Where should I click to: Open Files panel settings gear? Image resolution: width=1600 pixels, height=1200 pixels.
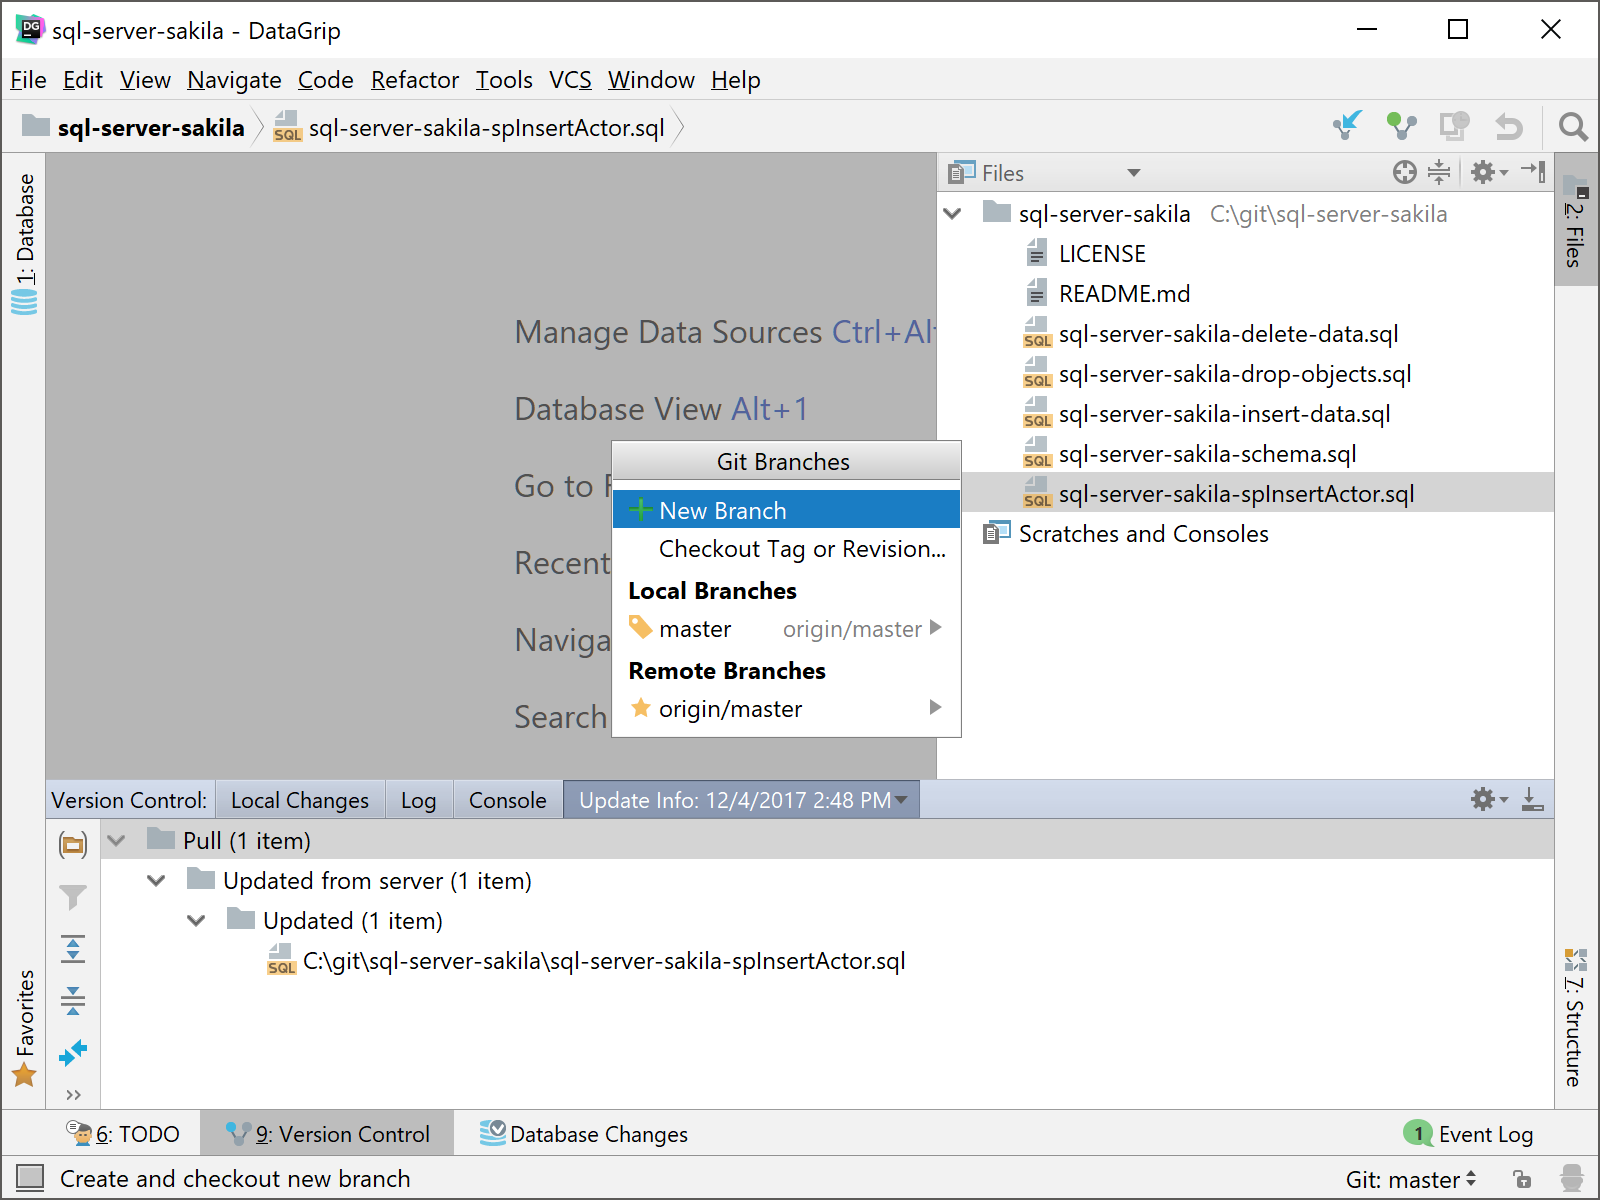coord(1487,173)
